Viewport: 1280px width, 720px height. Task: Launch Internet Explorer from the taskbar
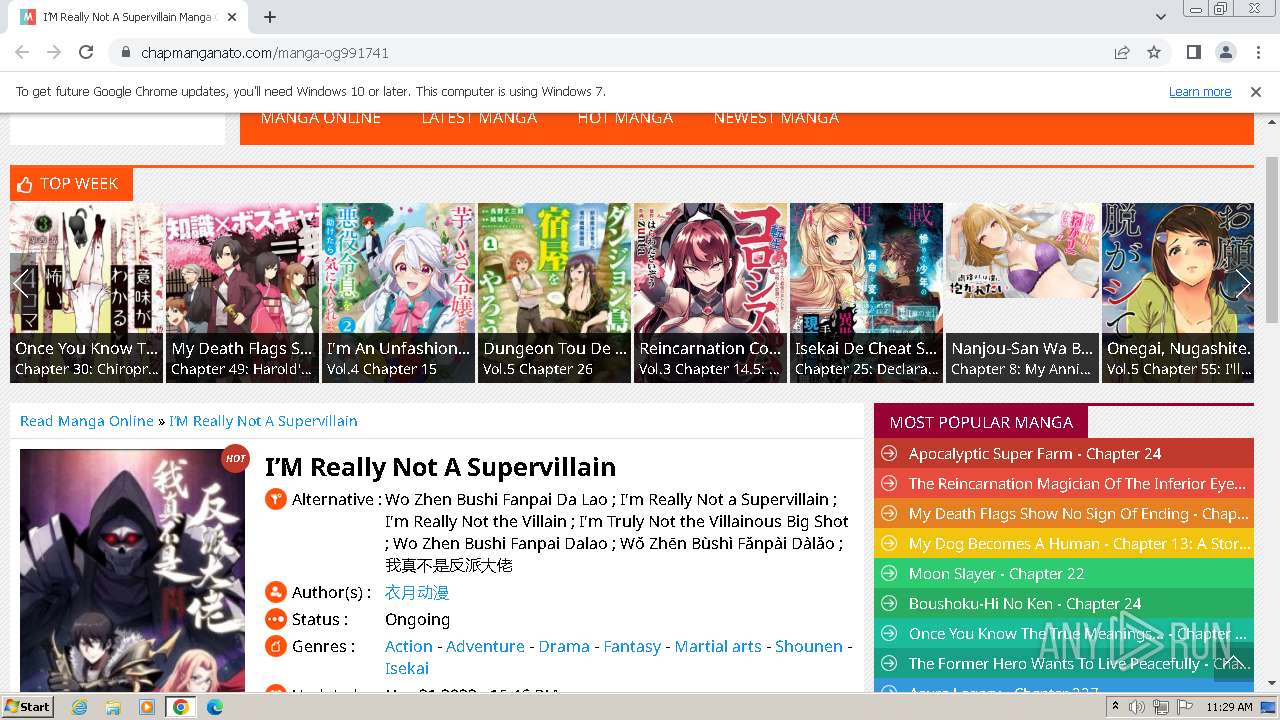[x=79, y=707]
